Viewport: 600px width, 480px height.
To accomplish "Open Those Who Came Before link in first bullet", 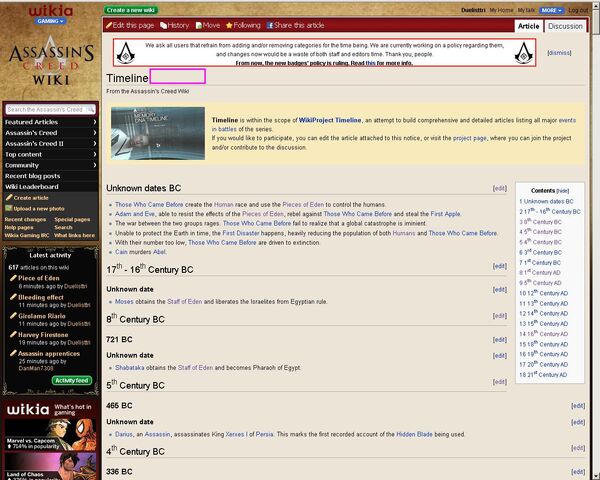I will (149, 205).
